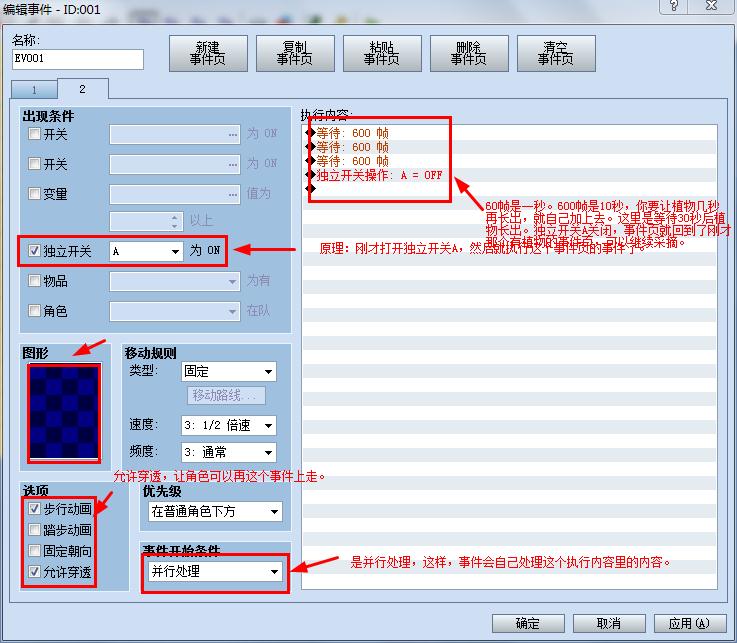Image resolution: width=737 pixels, height=643 pixels.
Task: Open the 频度 3: 通常 dropdown
Action: pyautogui.click(x=229, y=453)
